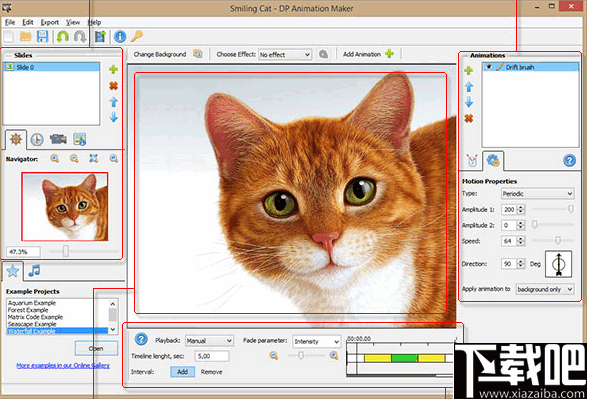The width and height of the screenshot is (589, 399).
Task: Click the interval Remove button
Action: [x=211, y=372]
